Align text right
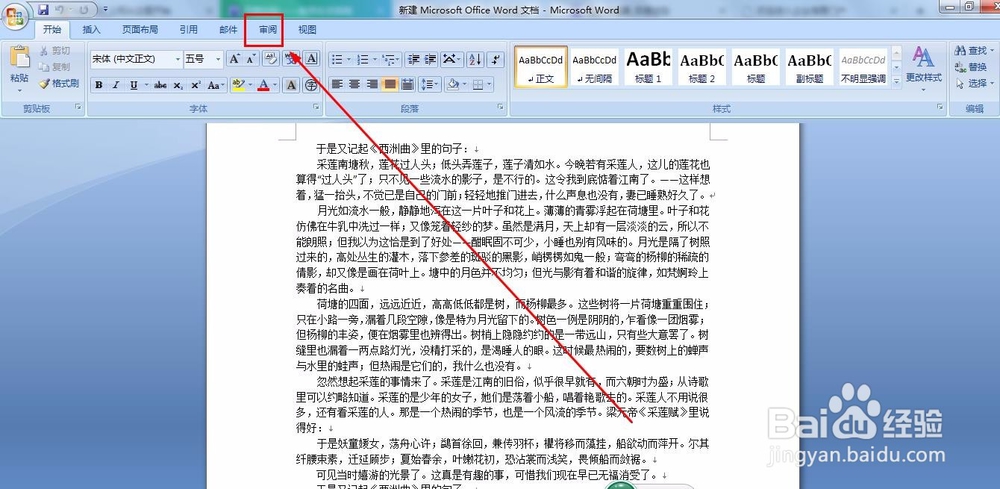 [372, 85]
